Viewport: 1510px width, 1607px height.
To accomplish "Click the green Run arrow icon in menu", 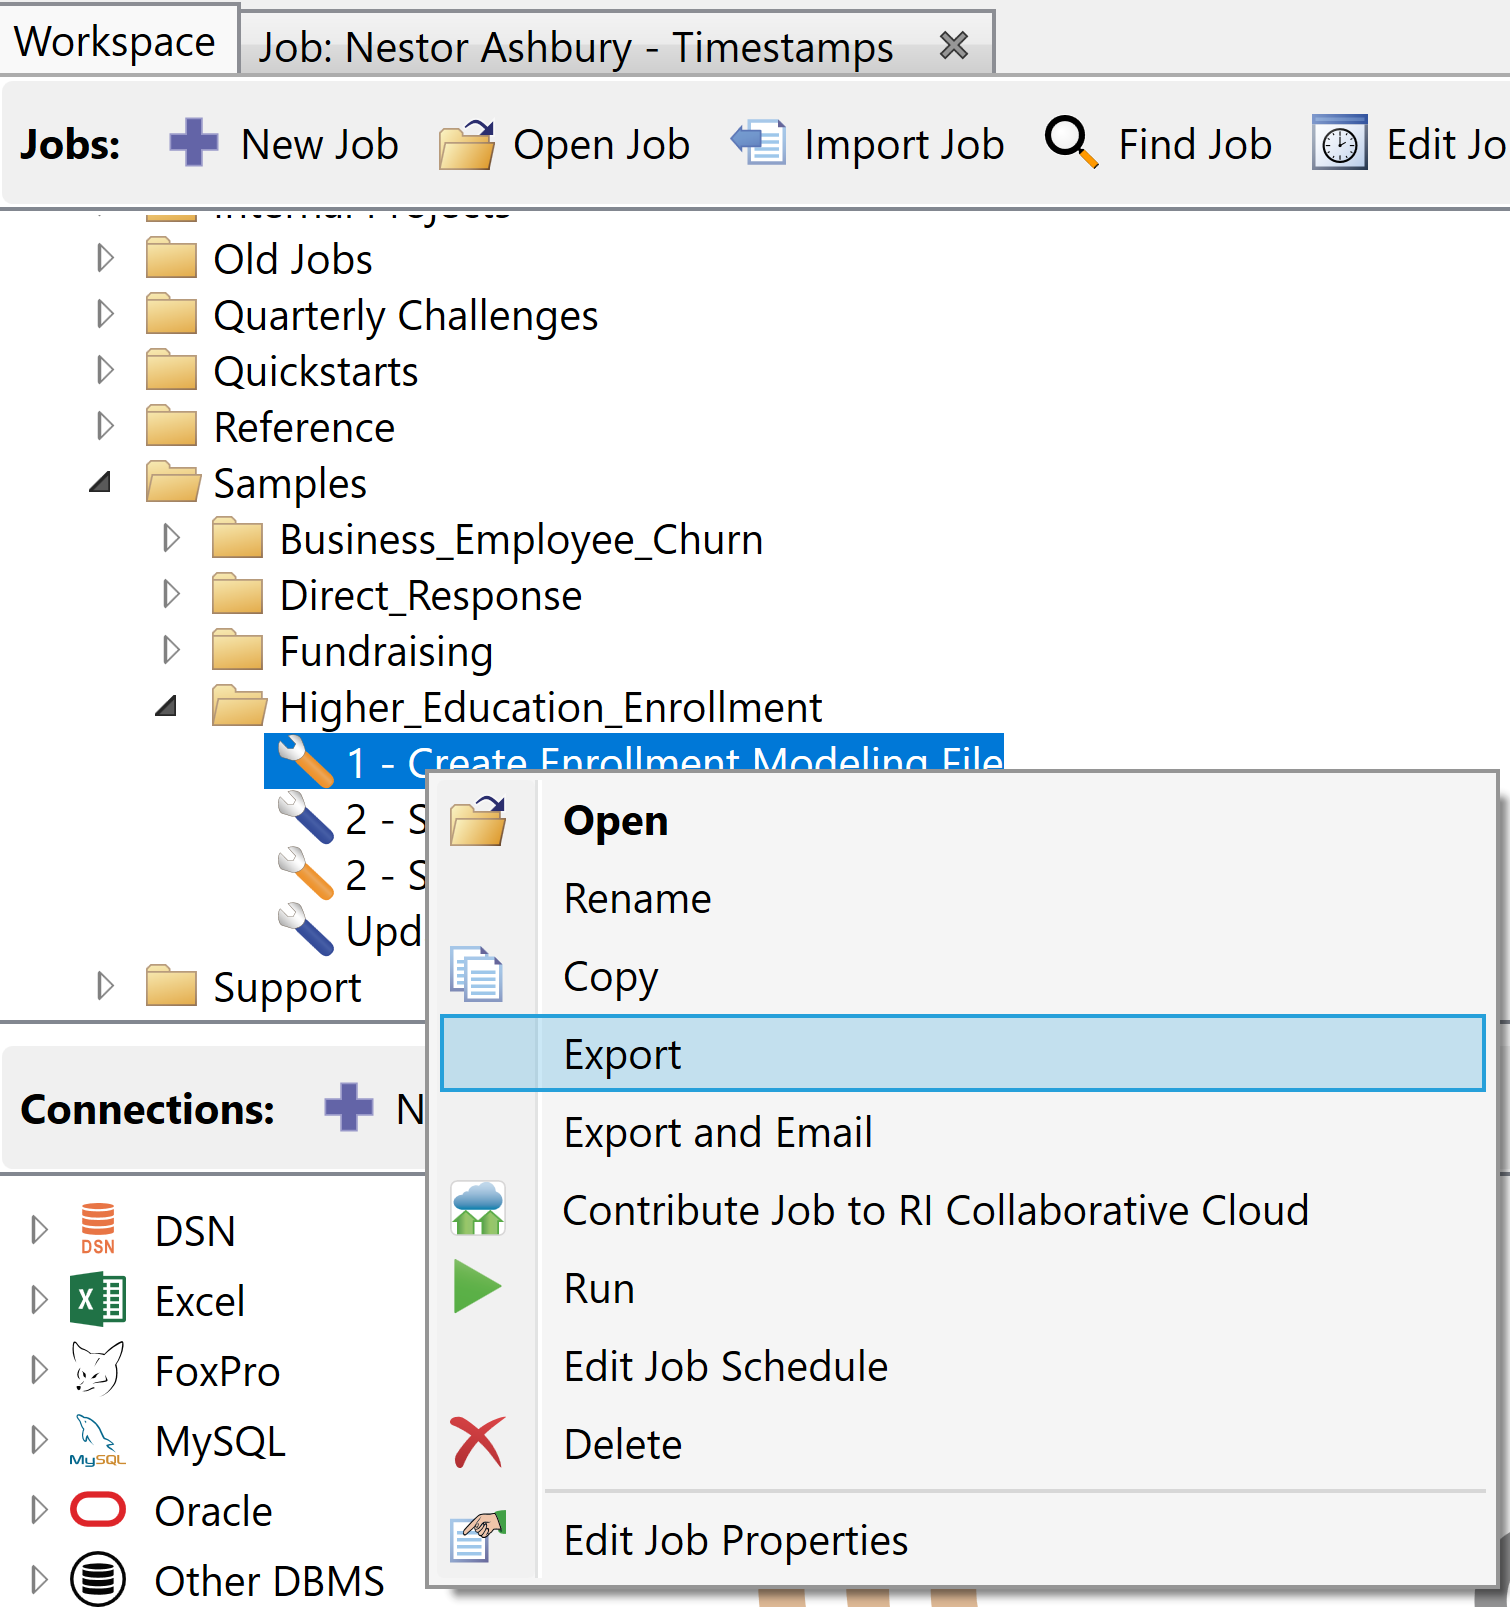I will (477, 1286).
